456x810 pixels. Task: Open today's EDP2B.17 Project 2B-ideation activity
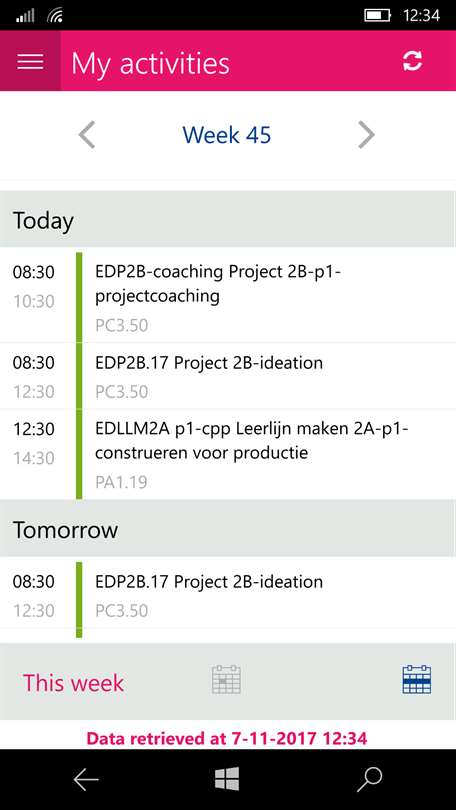[x=228, y=376]
